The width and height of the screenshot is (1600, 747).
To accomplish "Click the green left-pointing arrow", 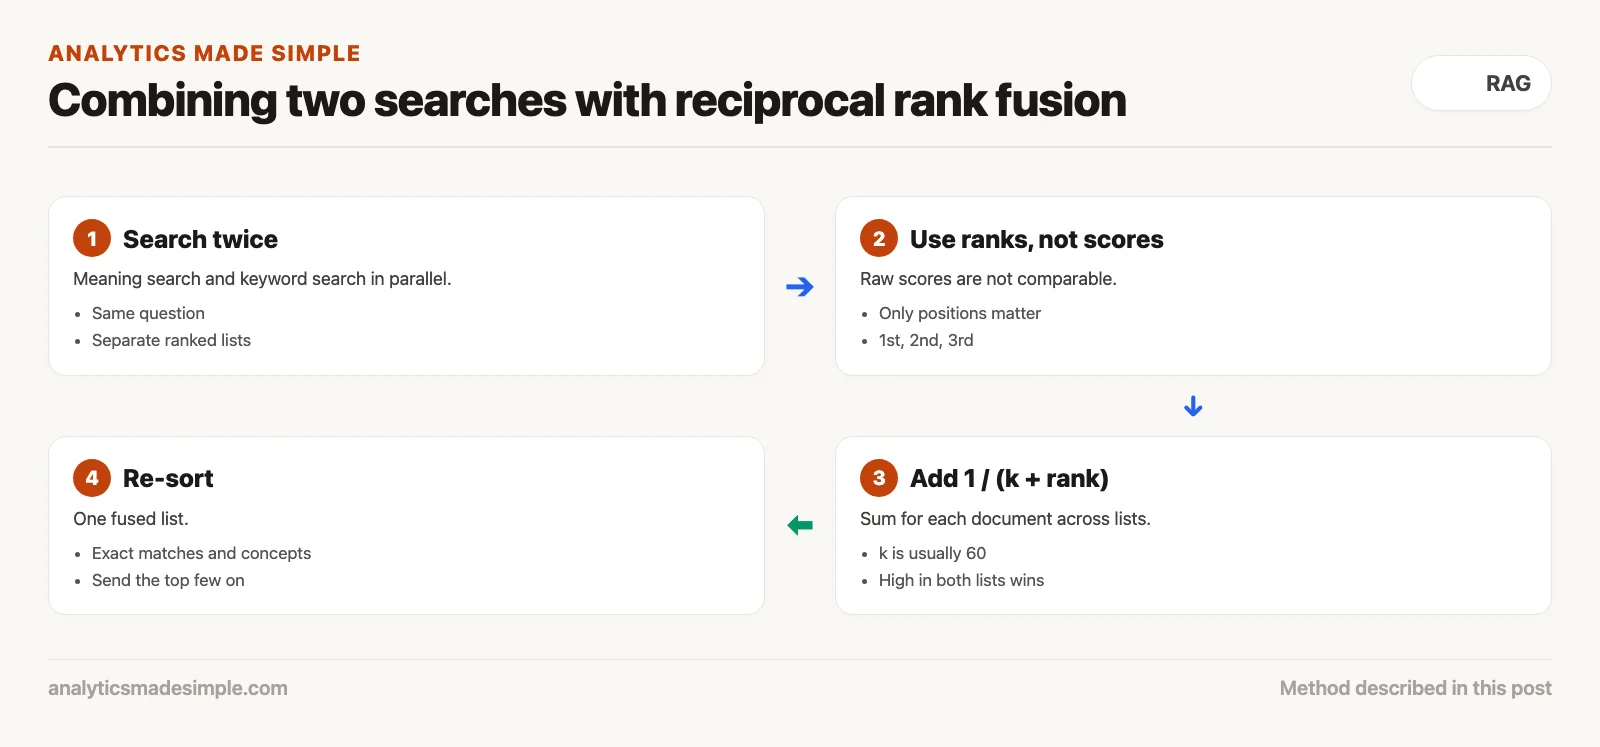I will pyautogui.click(x=800, y=525).
